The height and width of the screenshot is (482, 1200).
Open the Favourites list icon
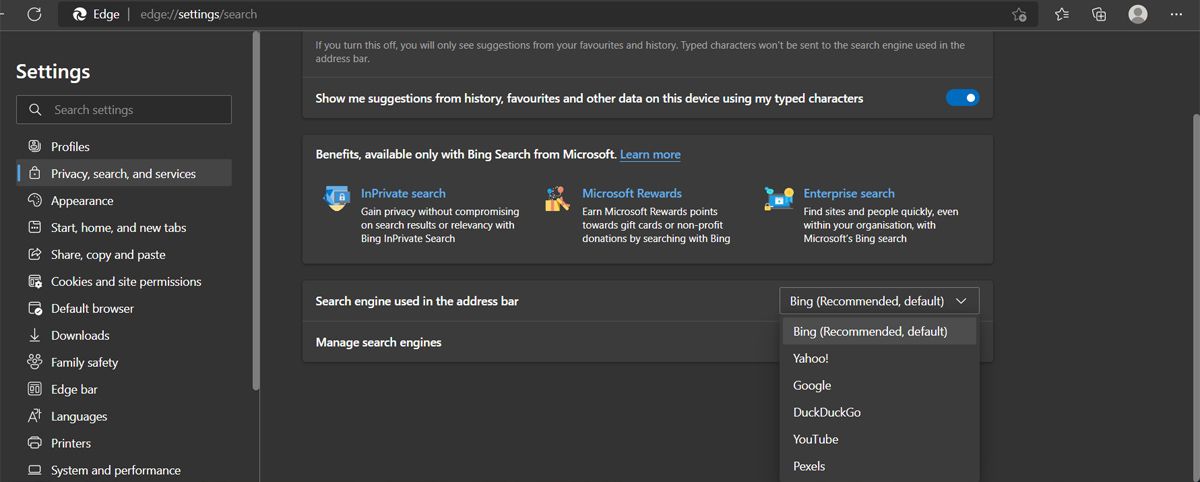pyautogui.click(x=1062, y=14)
